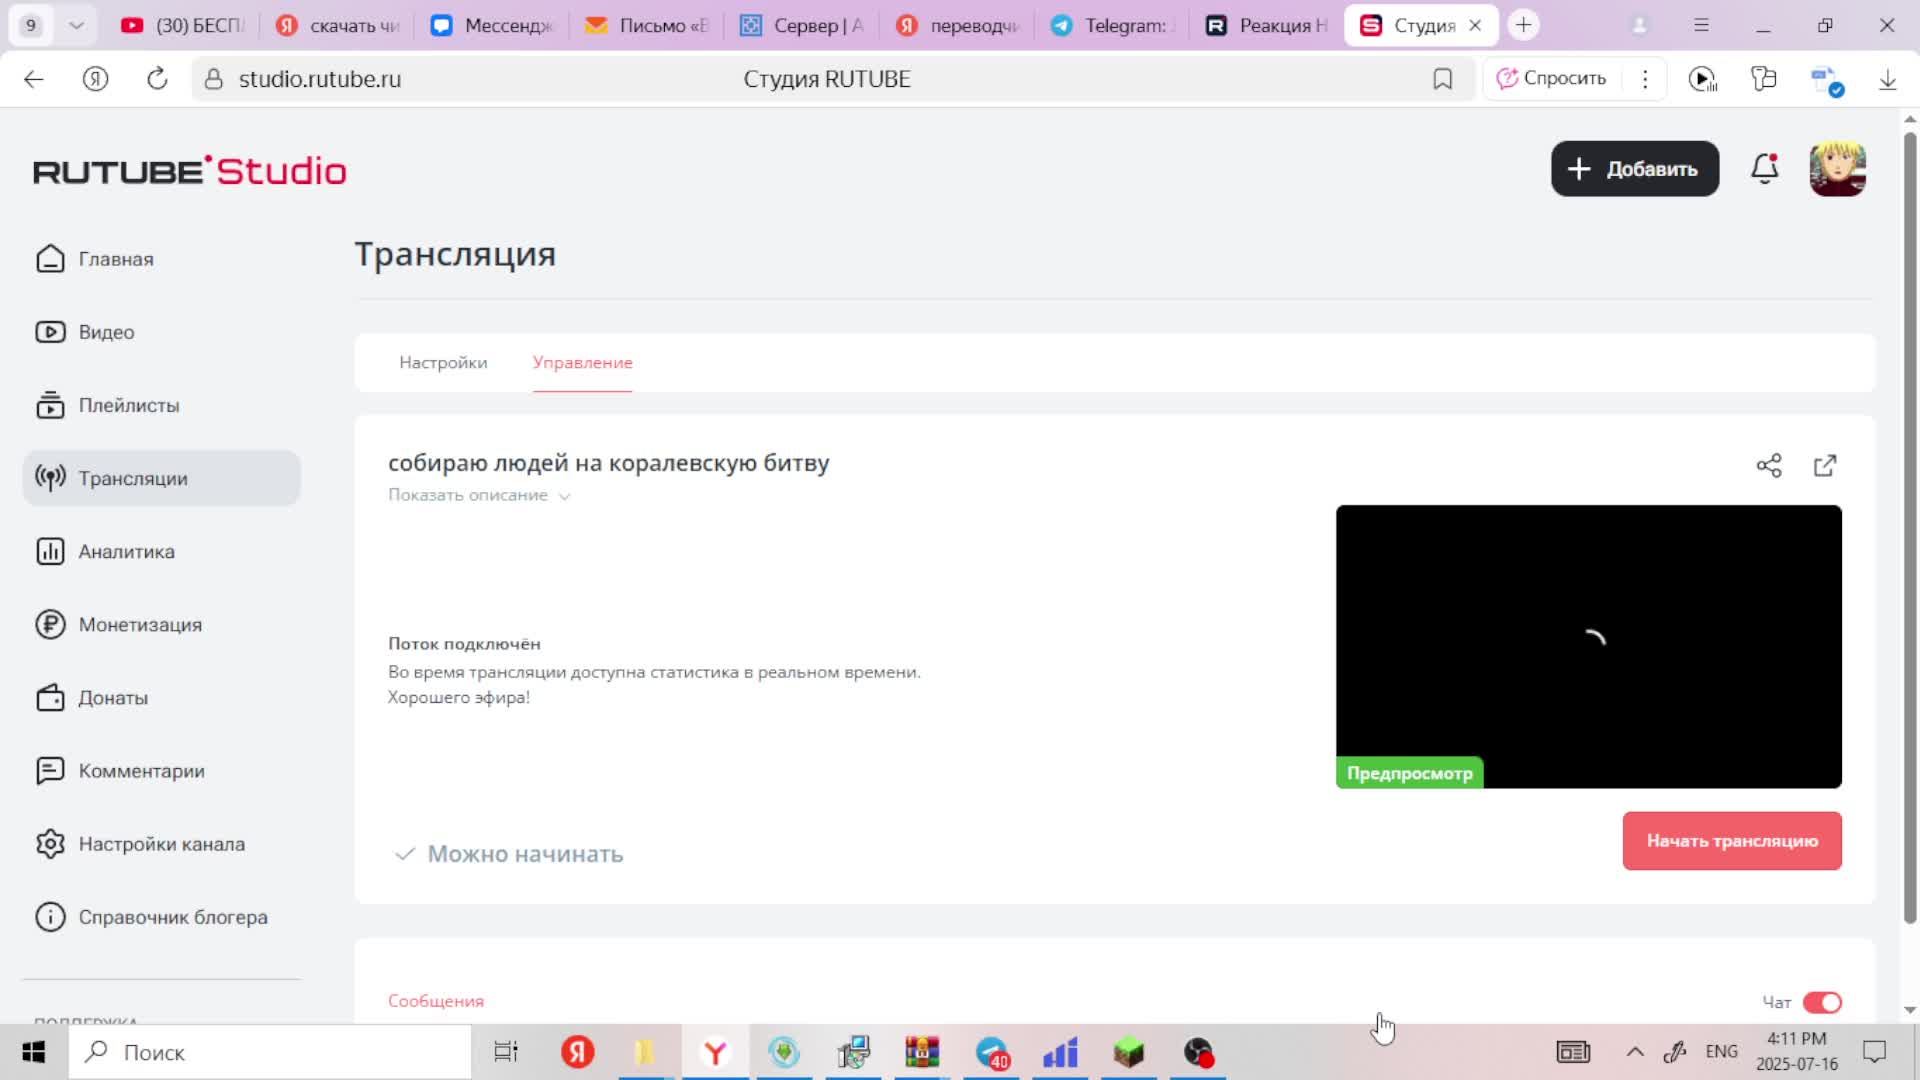Switch to the Письмо browser tab
1920x1080 pixels.
647,25
